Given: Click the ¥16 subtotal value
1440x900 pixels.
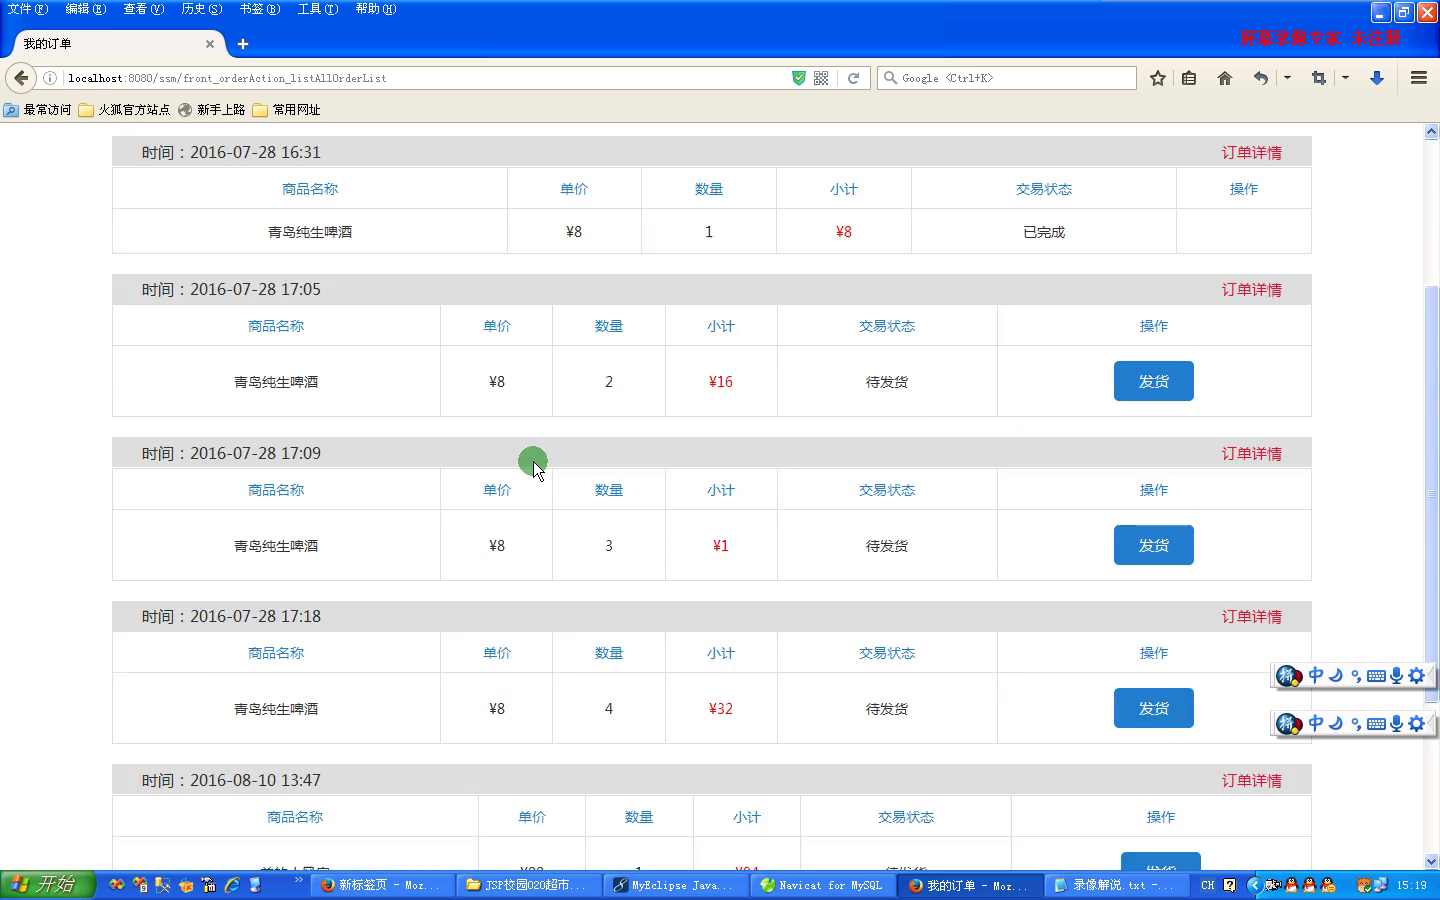Looking at the screenshot, I should [x=721, y=382].
